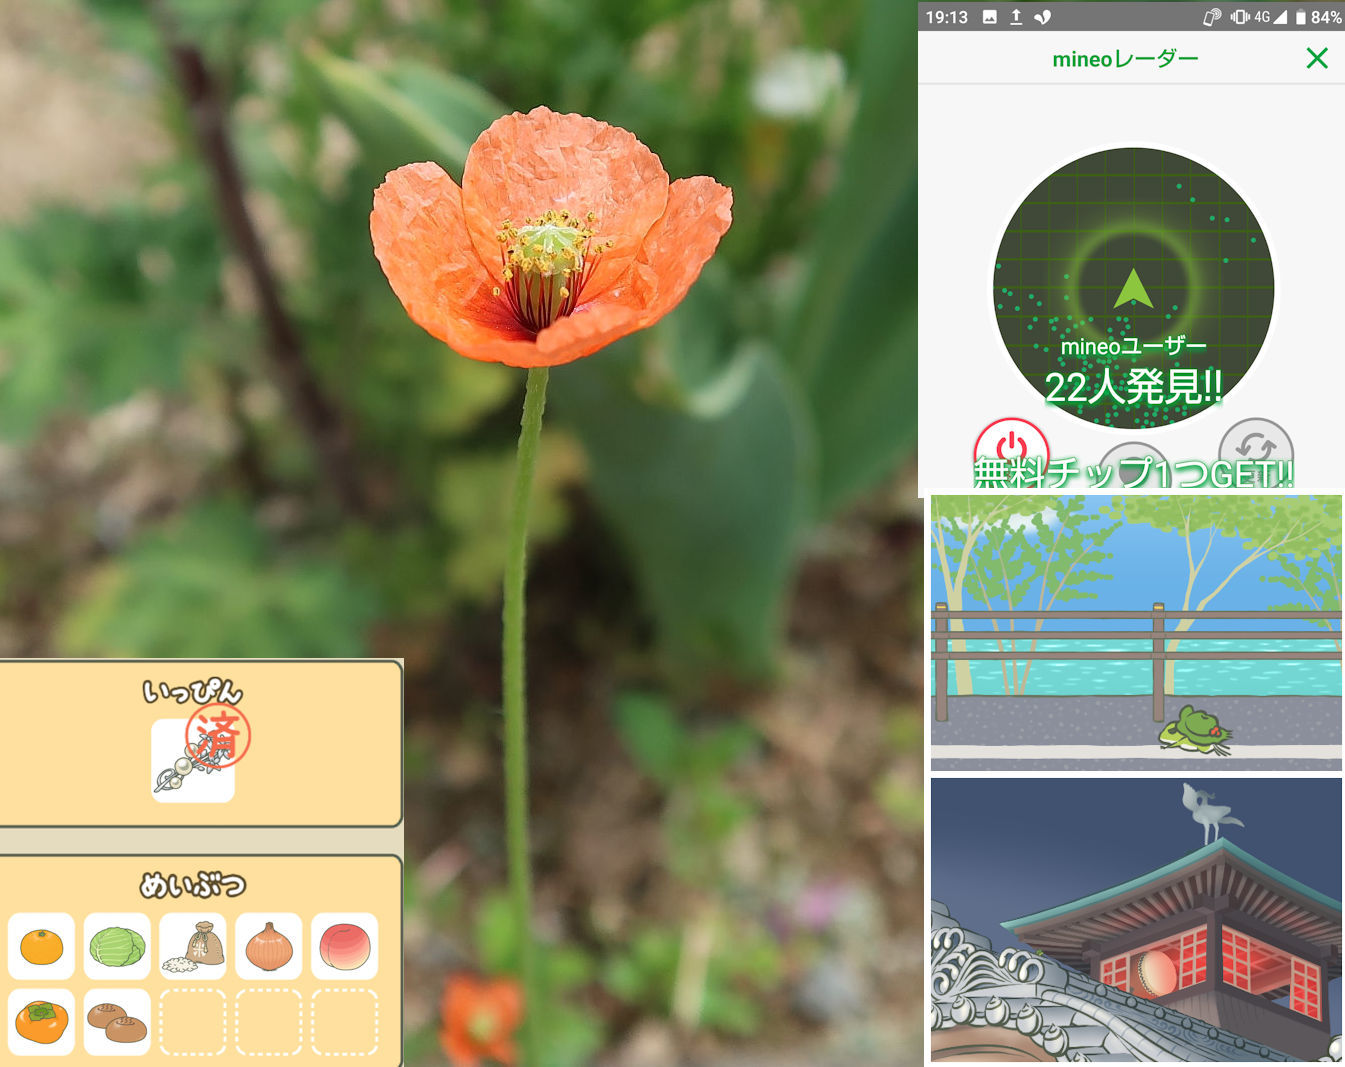Image resolution: width=1345 pixels, height=1067 pixels.
Task: Tap the vibrate mode icon in status bar
Action: [1240, 17]
